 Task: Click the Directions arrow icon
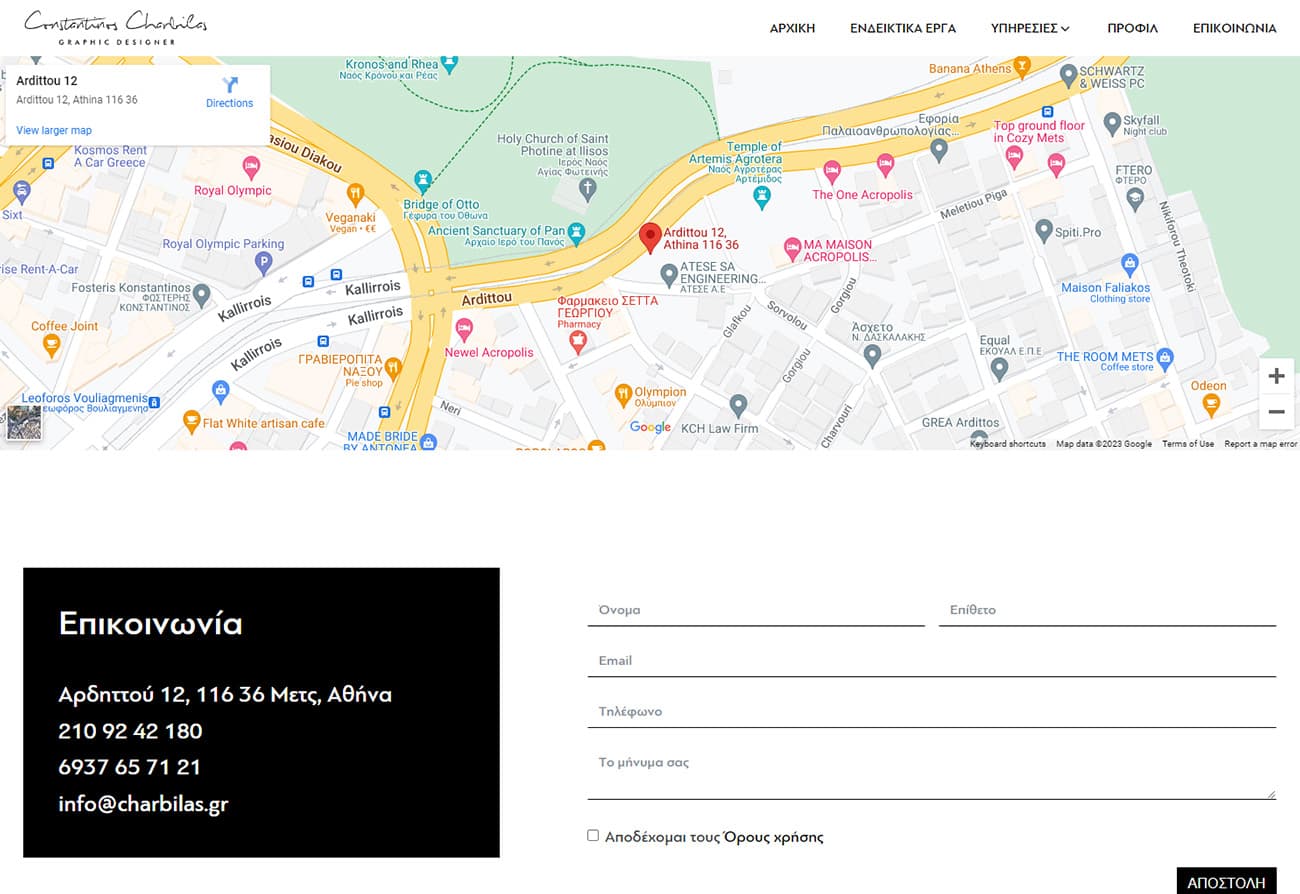(230, 85)
